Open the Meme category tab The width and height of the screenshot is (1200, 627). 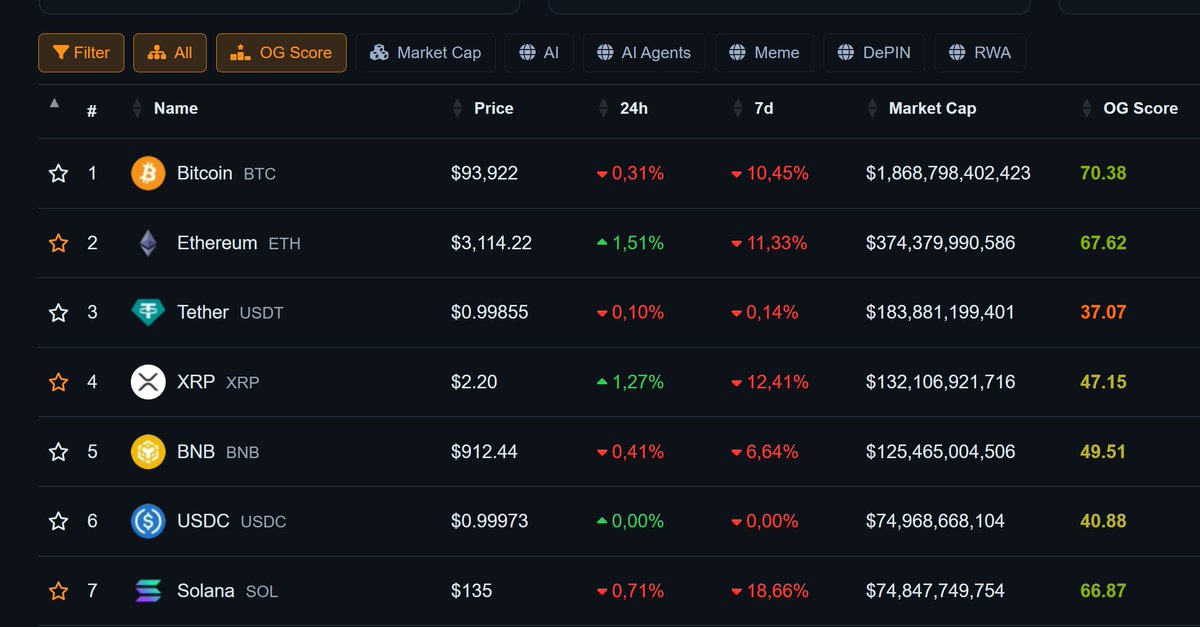pos(764,53)
